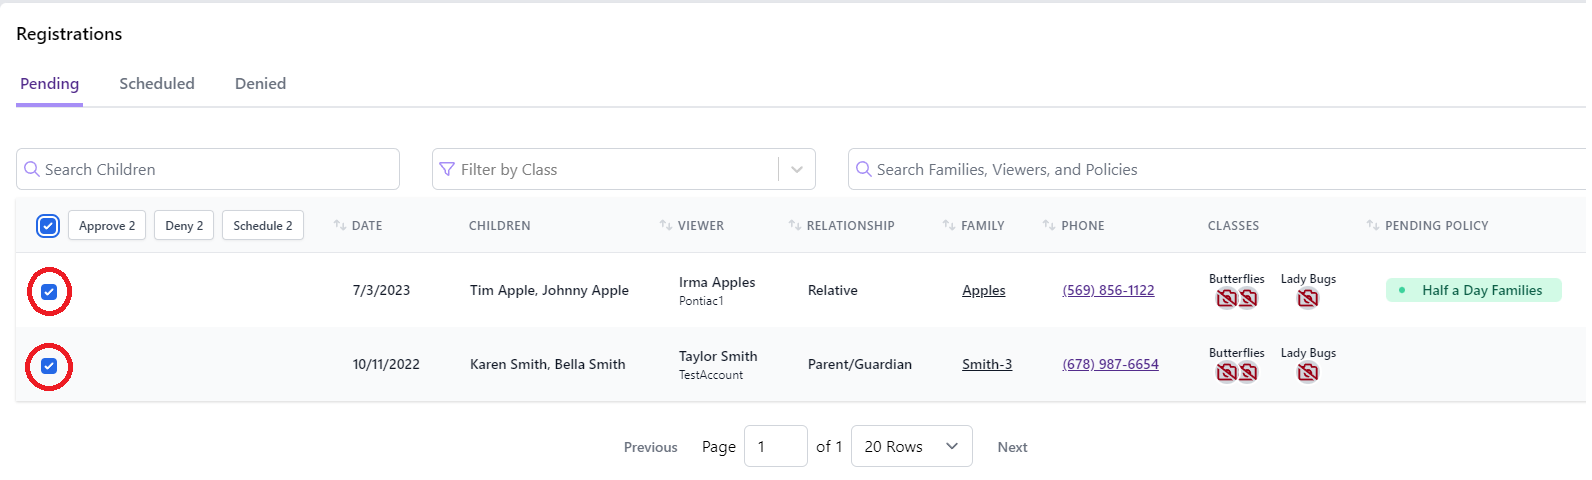This screenshot has width=1592, height=480.
Task: Open the Denied tab
Action: click(x=260, y=84)
